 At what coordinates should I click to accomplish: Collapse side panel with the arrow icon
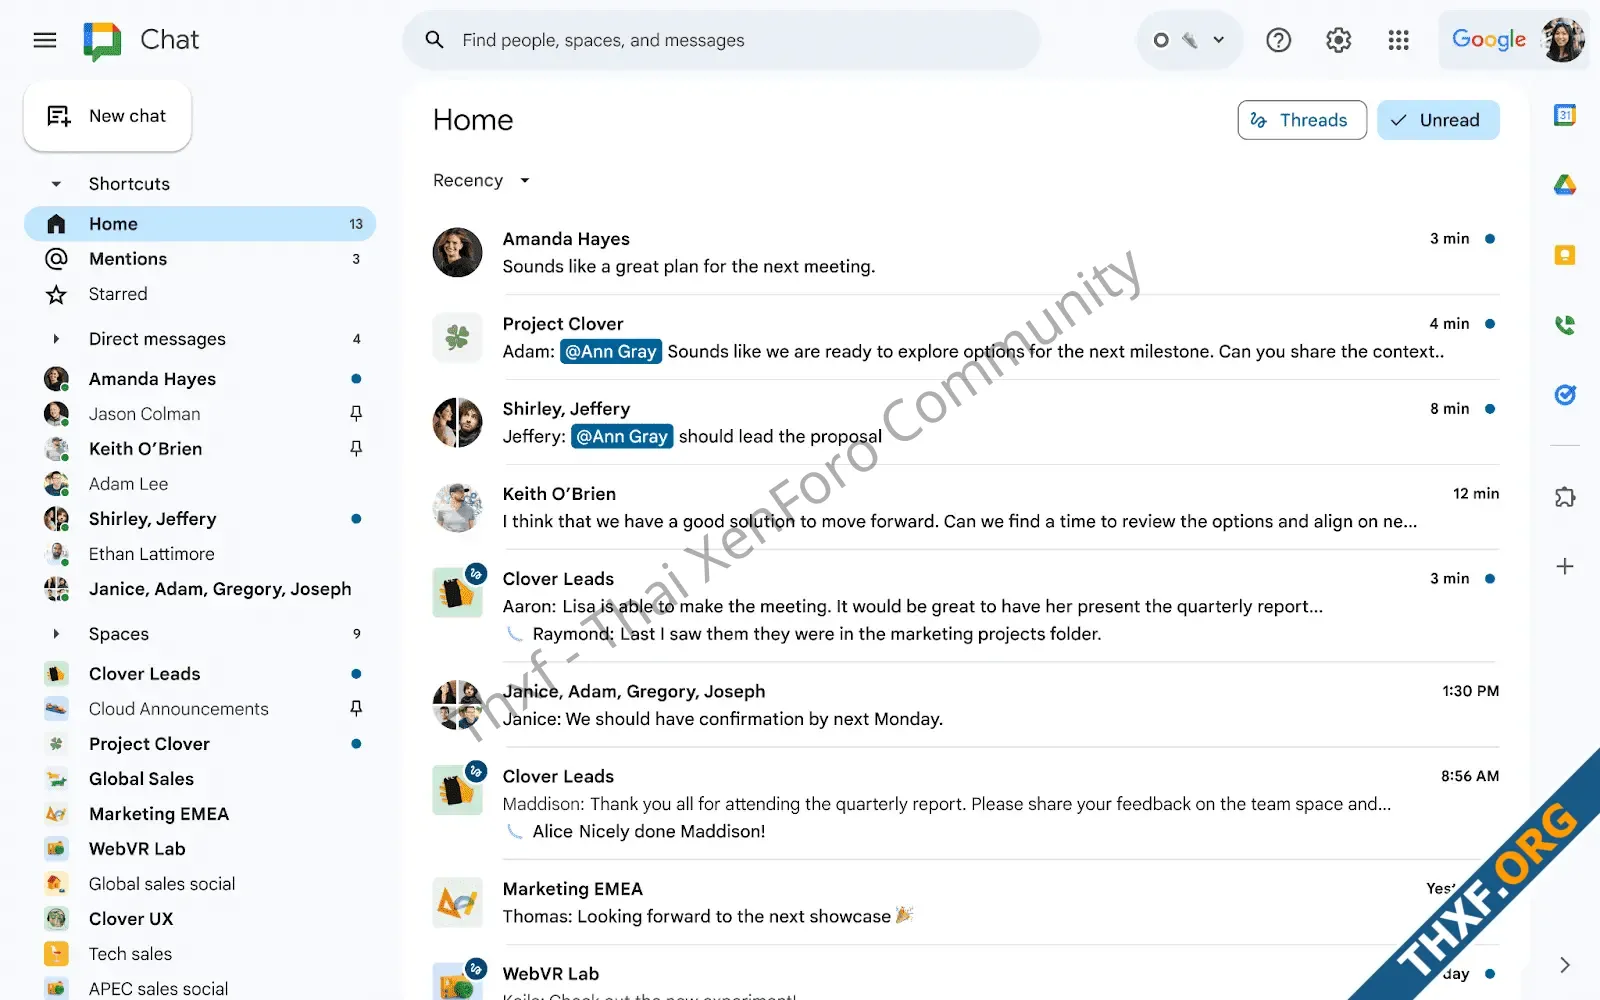point(1565,965)
